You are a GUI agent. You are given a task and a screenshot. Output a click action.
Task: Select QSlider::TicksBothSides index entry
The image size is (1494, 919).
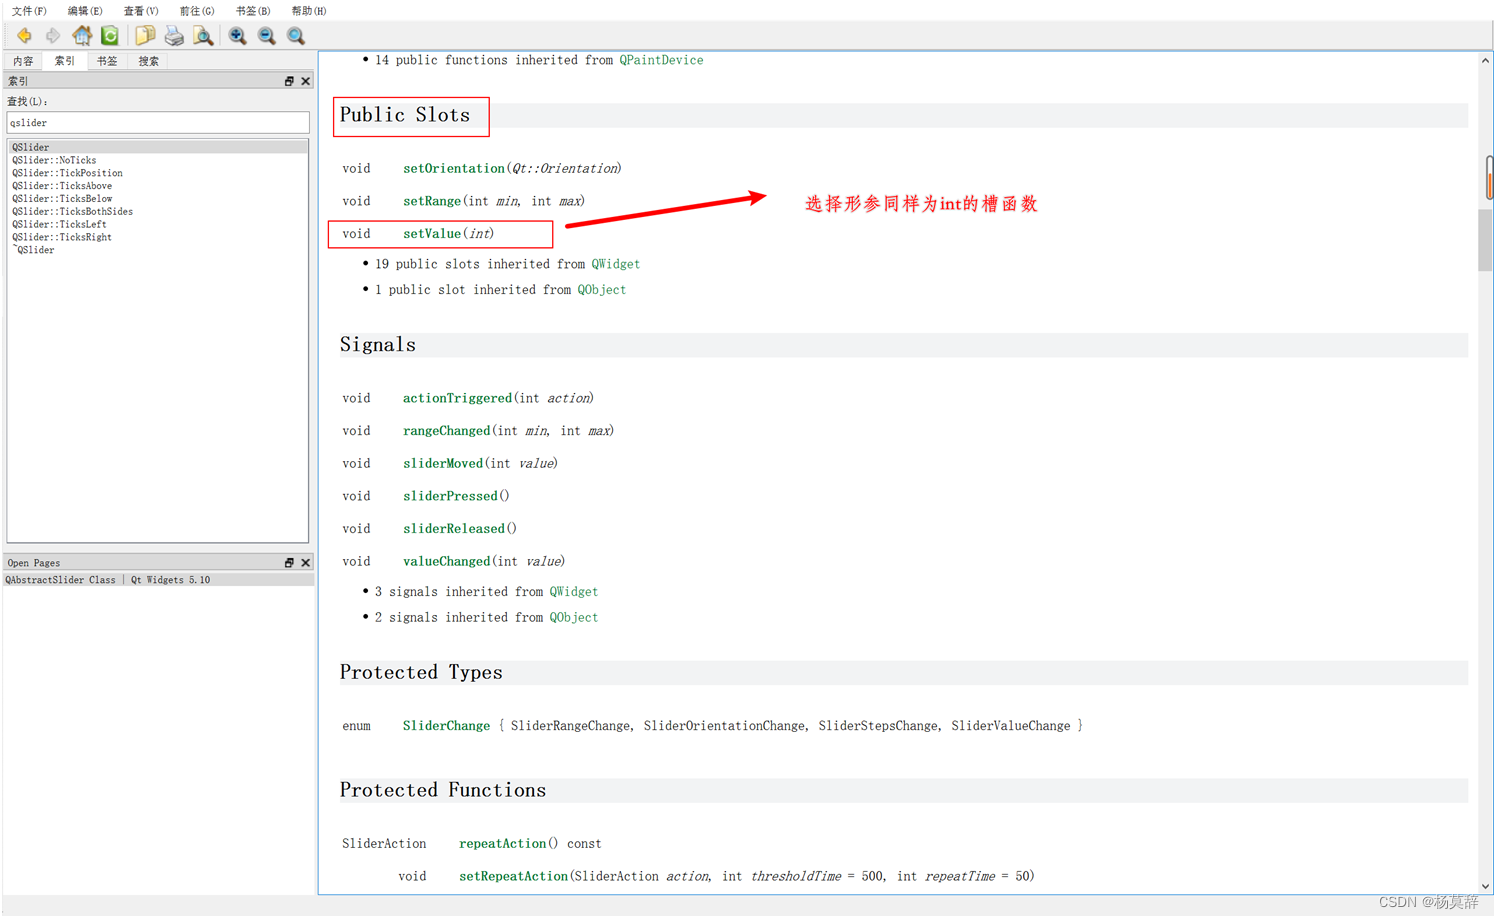[x=72, y=212]
